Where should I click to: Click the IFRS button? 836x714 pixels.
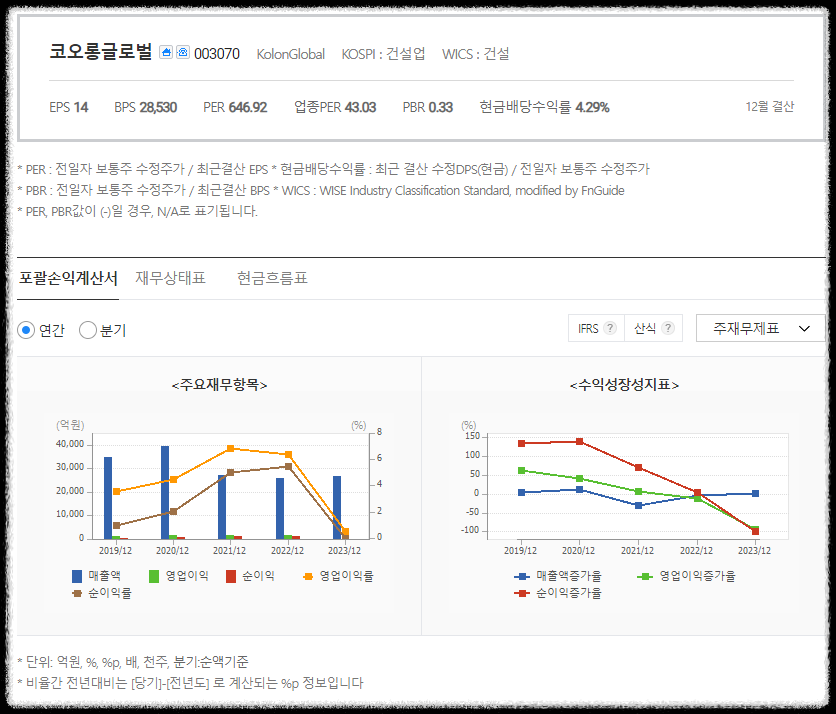coord(596,328)
